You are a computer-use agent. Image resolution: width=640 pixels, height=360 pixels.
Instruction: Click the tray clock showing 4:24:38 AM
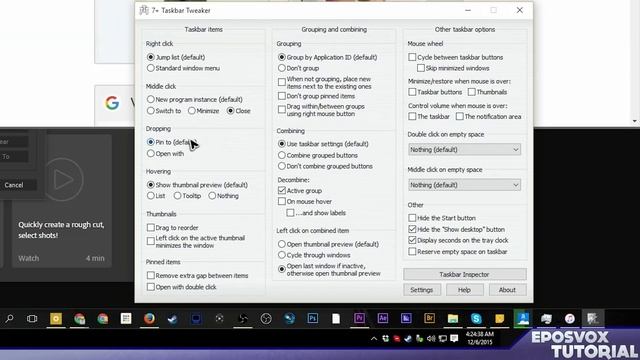(480, 338)
